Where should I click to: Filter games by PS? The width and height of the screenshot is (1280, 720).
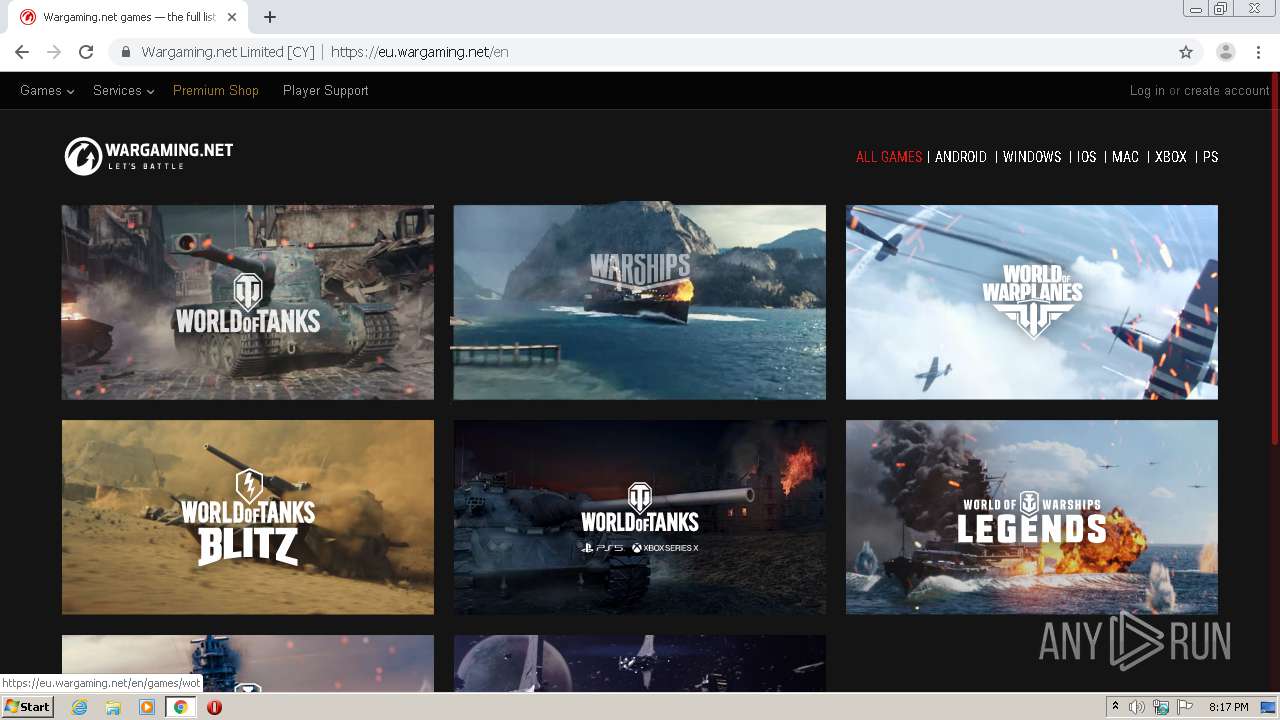pyautogui.click(x=1211, y=157)
